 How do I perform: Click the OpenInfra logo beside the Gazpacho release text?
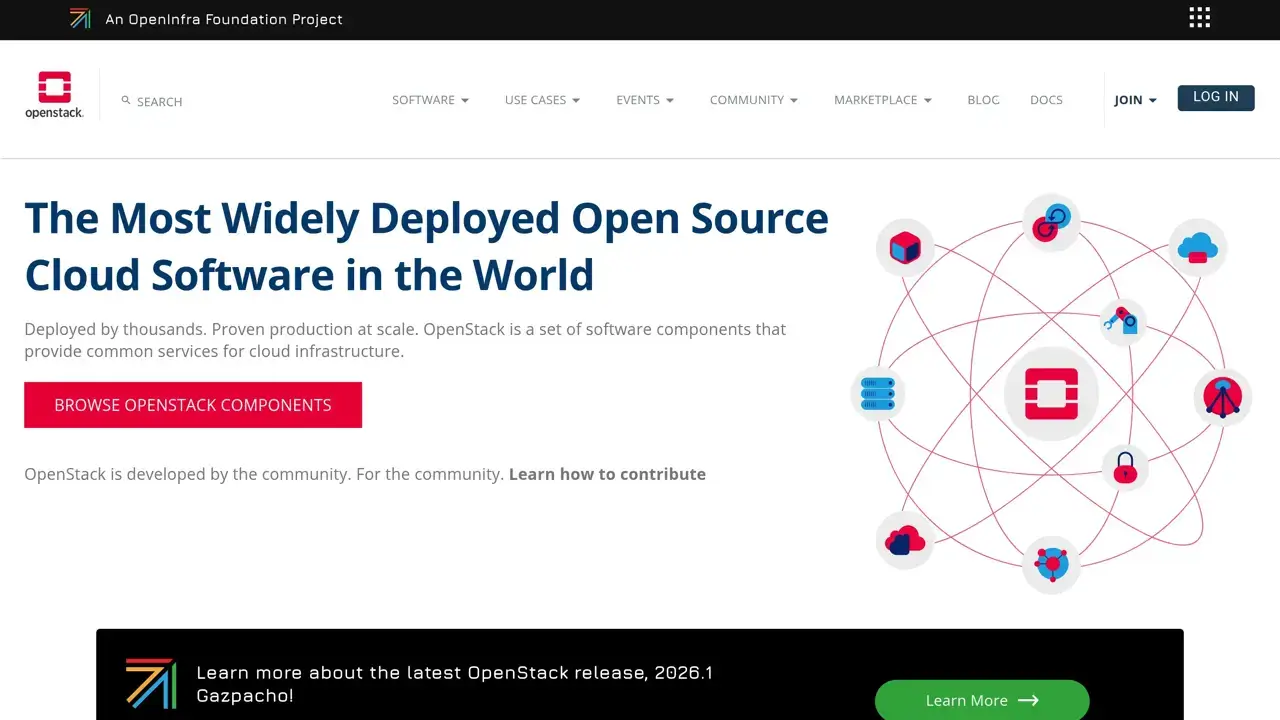click(151, 684)
